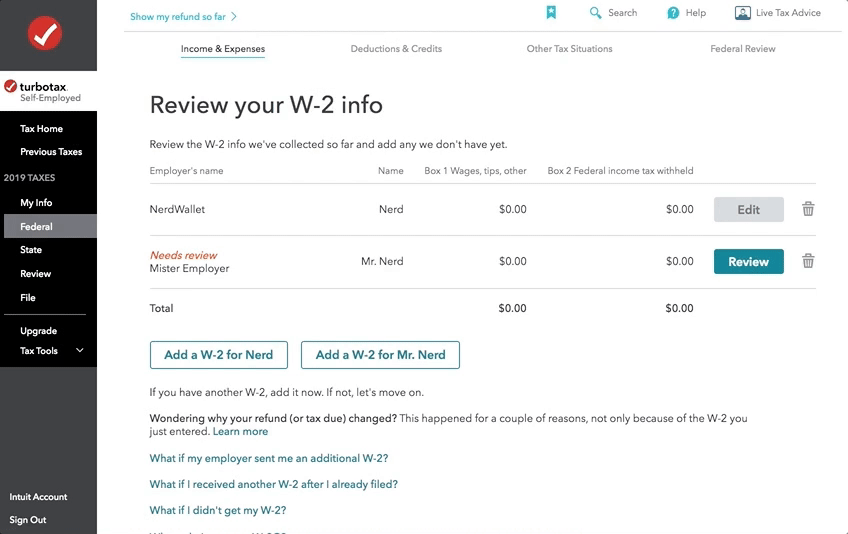Open the Learn more link

(240, 432)
